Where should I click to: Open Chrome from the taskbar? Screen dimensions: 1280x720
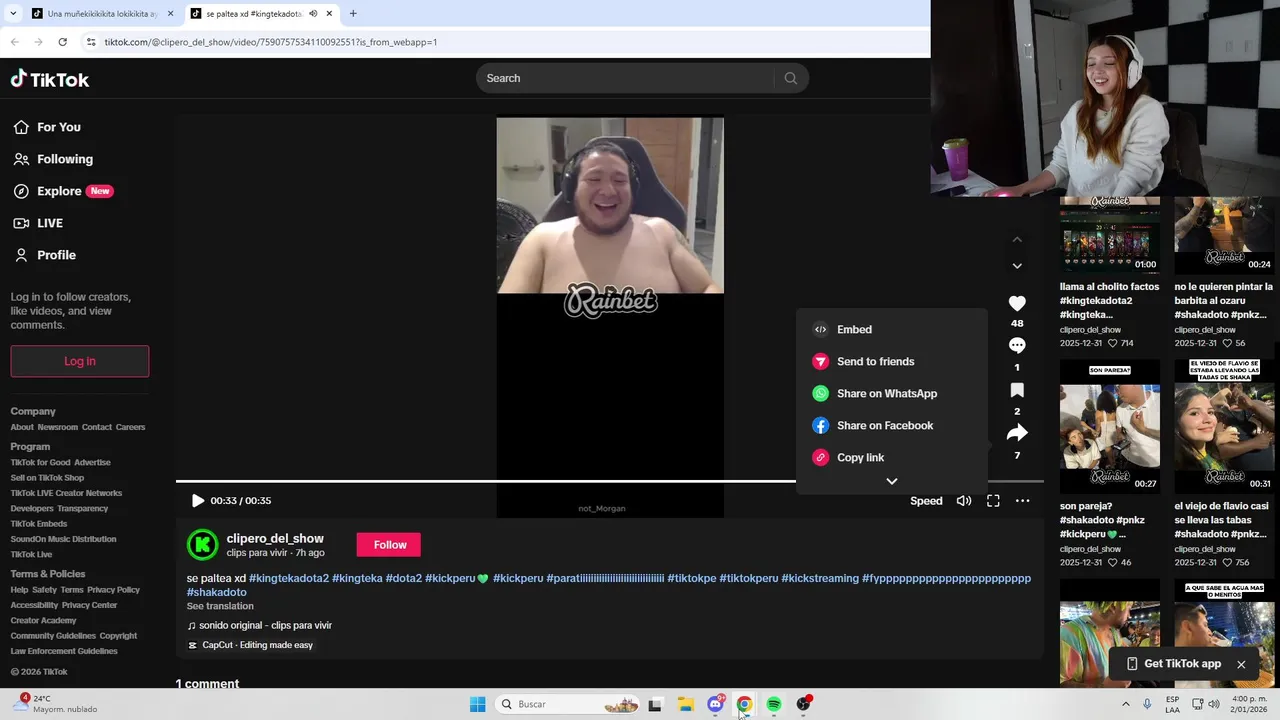click(x=744, y=704)
